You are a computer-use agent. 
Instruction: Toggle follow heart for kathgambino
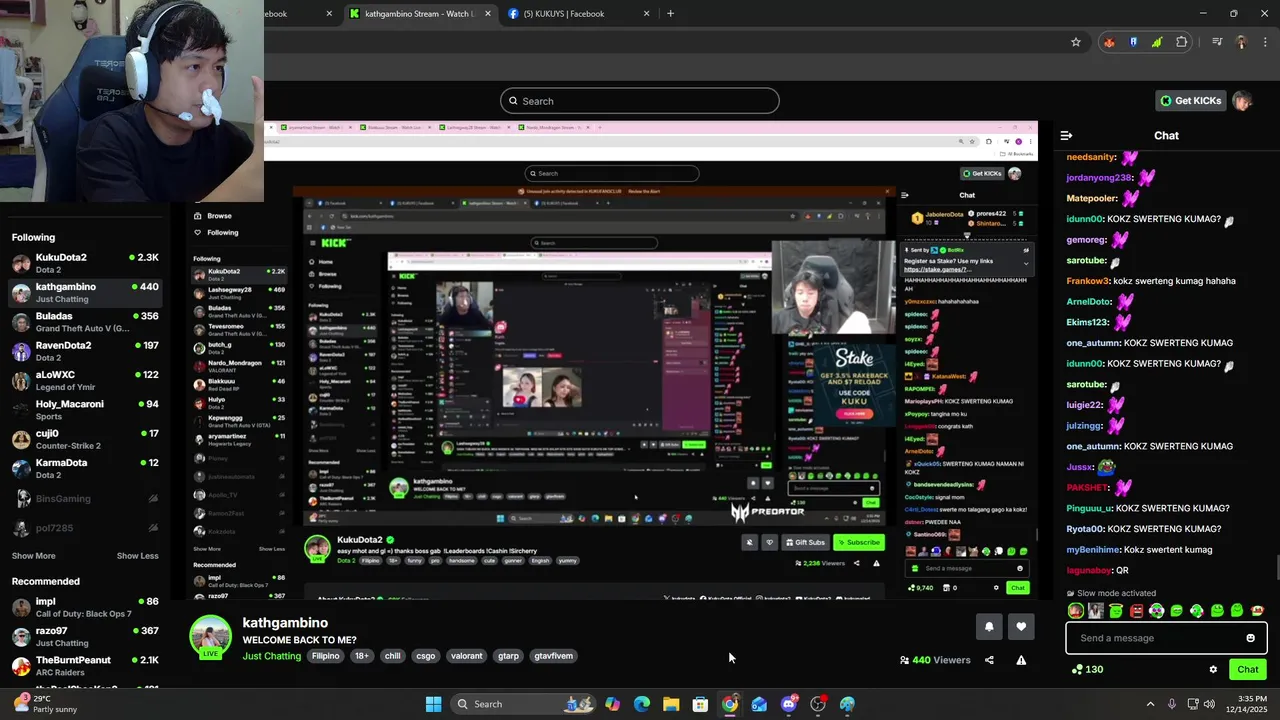coord(1021,627)
